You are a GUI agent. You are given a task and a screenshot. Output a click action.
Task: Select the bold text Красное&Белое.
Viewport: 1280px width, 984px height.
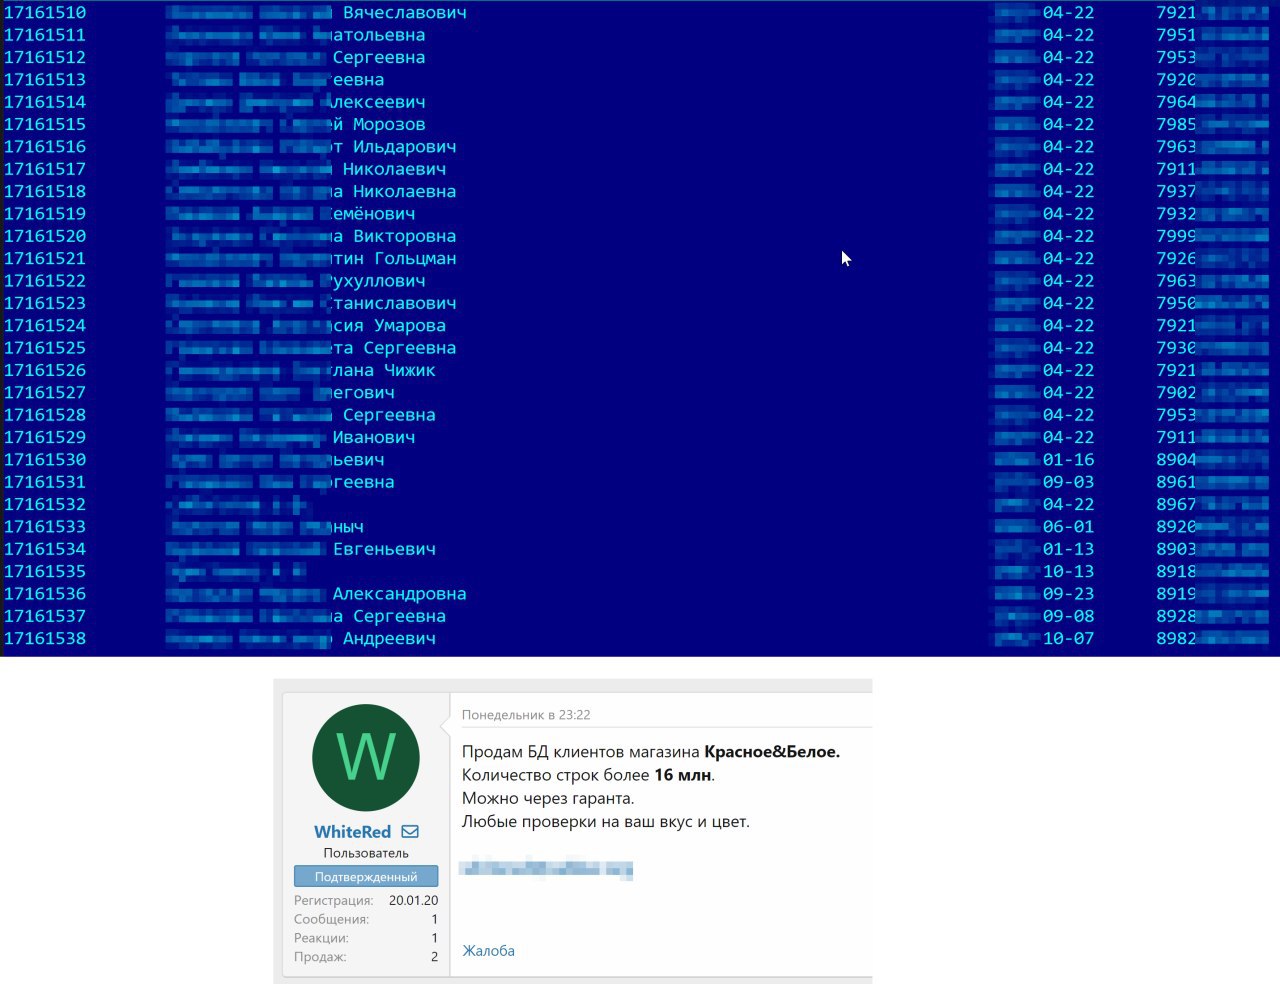(x=772, y=752)
